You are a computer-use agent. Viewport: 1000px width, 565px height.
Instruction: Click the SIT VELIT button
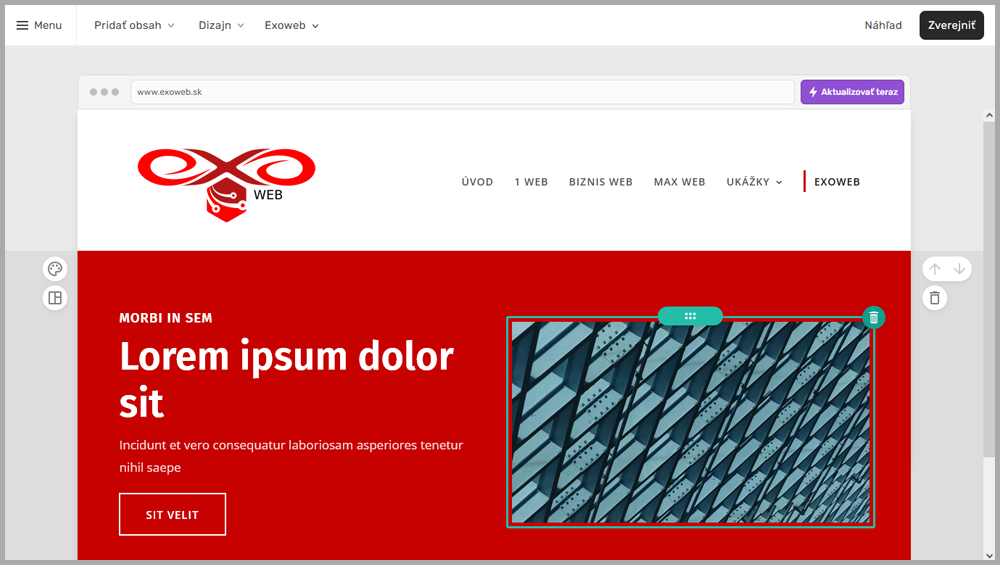tap(172, 514)
